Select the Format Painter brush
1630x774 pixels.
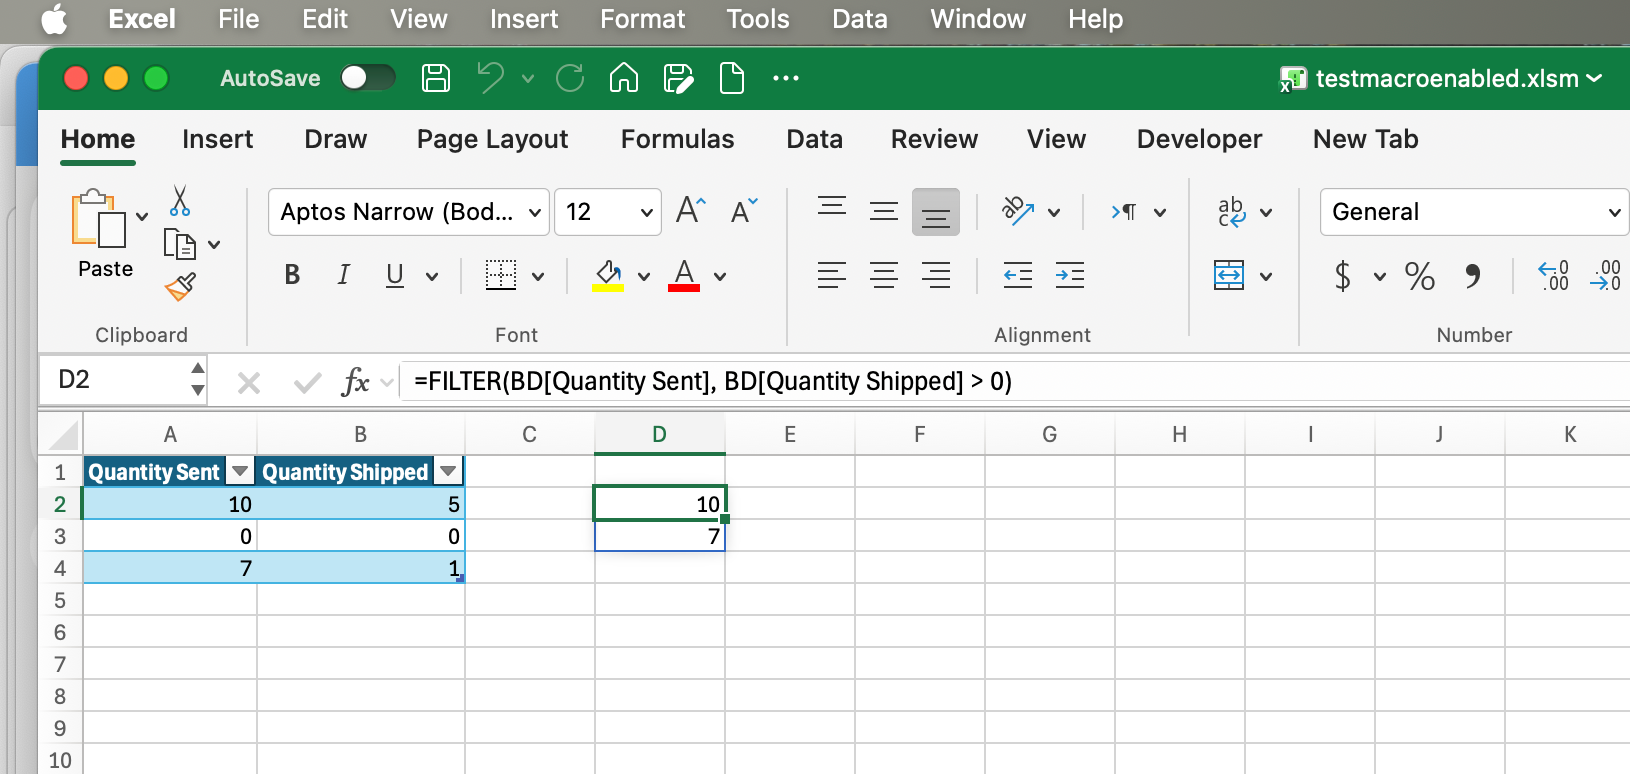181,287
